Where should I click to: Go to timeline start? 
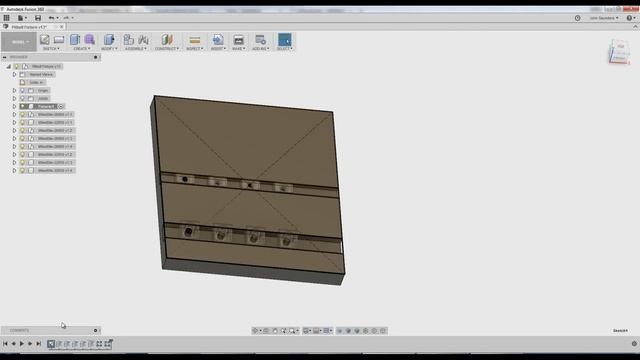pos(5,344)
